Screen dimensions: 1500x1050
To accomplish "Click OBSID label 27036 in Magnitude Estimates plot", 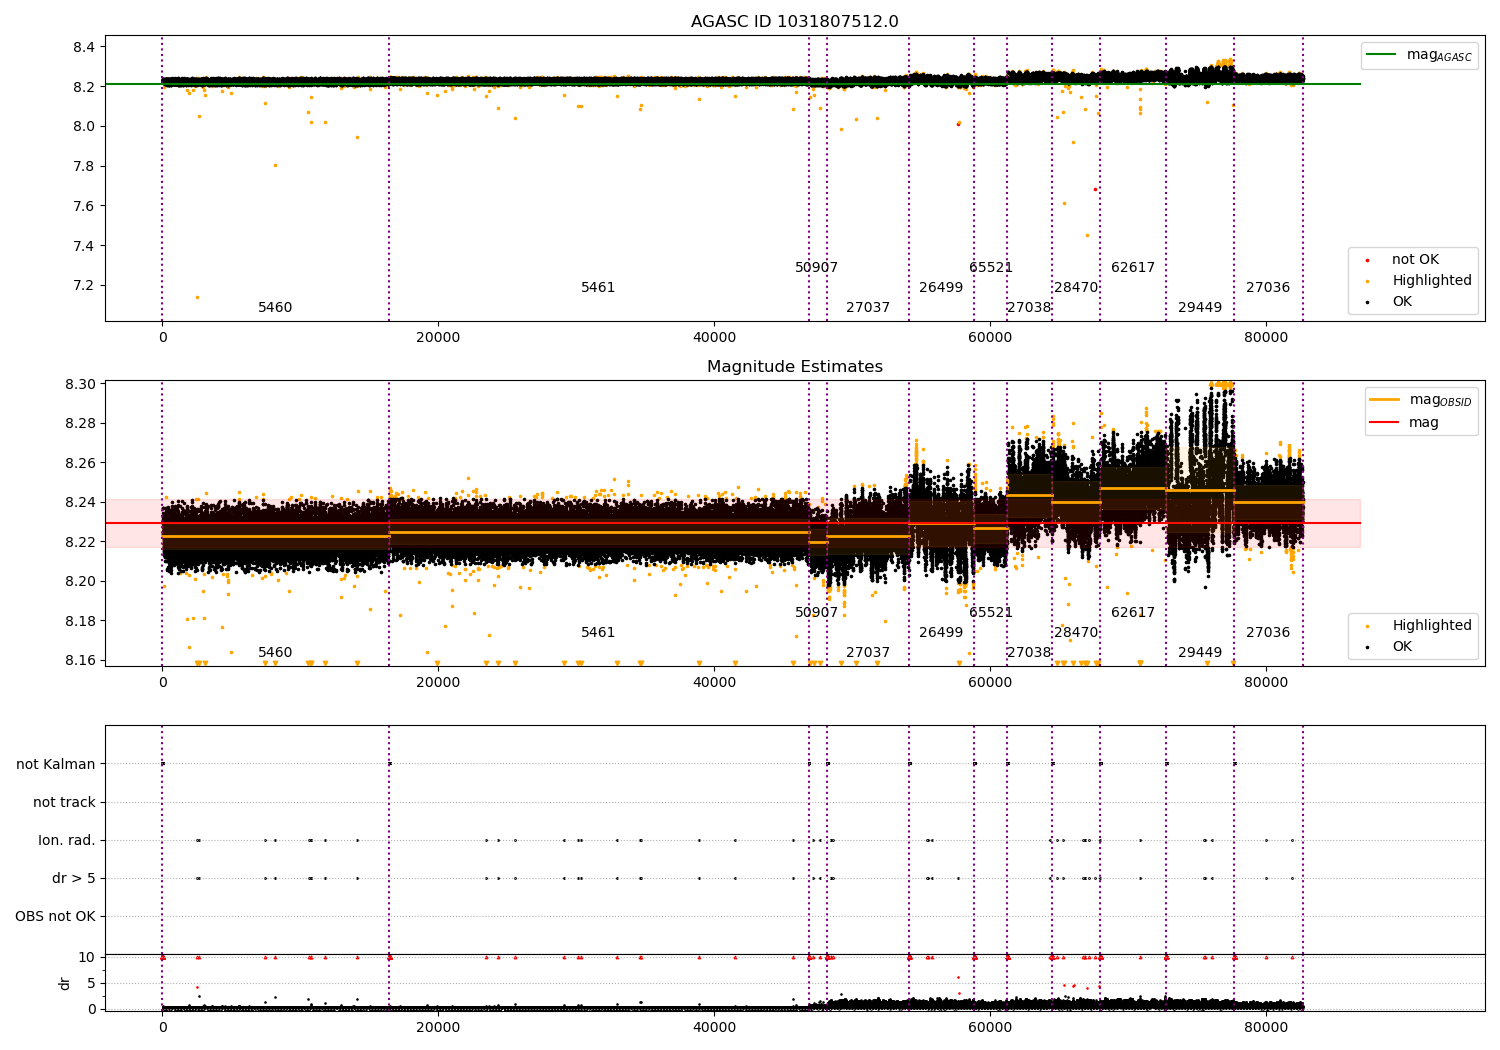I will click(x=1268, y=633).
